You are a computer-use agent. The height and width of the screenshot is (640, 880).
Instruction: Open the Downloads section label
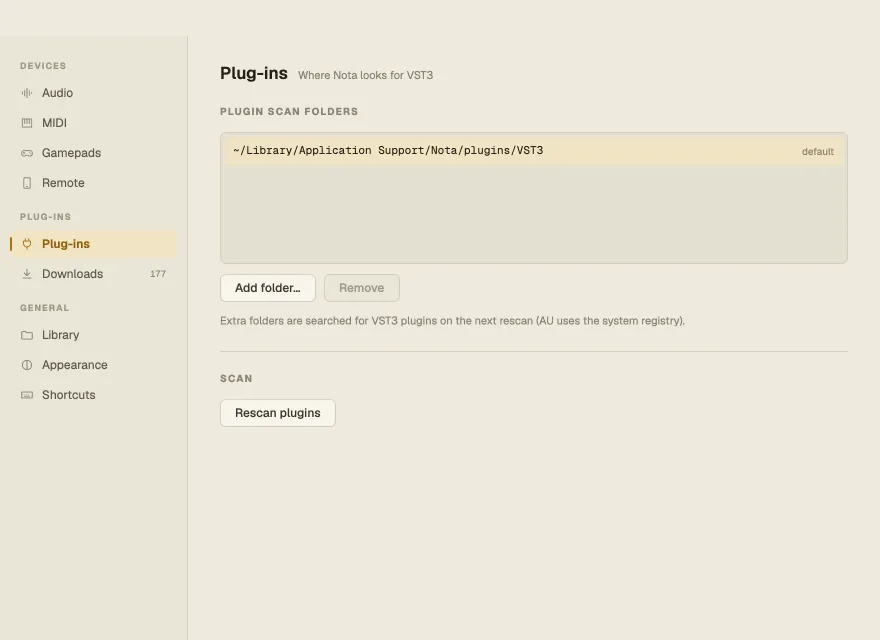click(72, 274)
